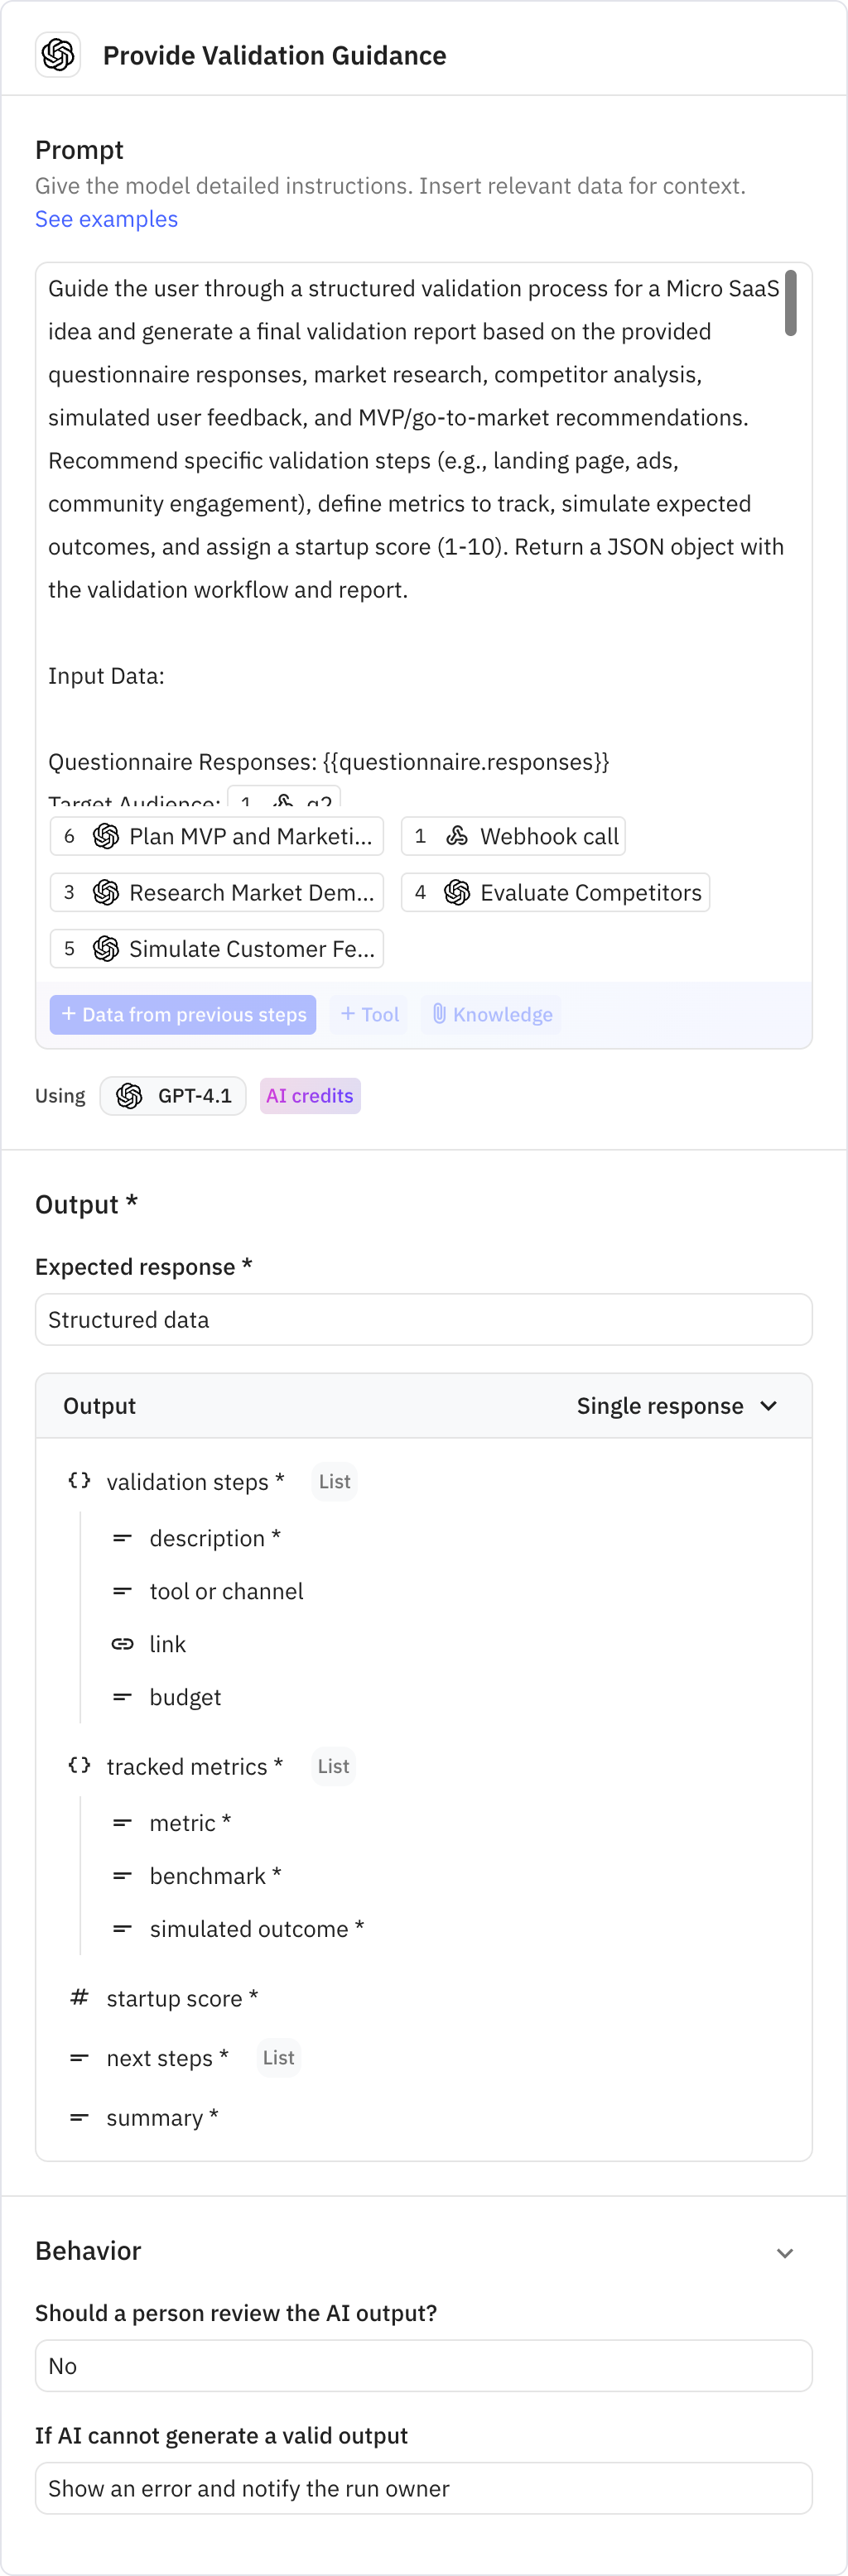Click the AI credits badge
This screenshot has width=848, height=2576.
pos(309,1095)
